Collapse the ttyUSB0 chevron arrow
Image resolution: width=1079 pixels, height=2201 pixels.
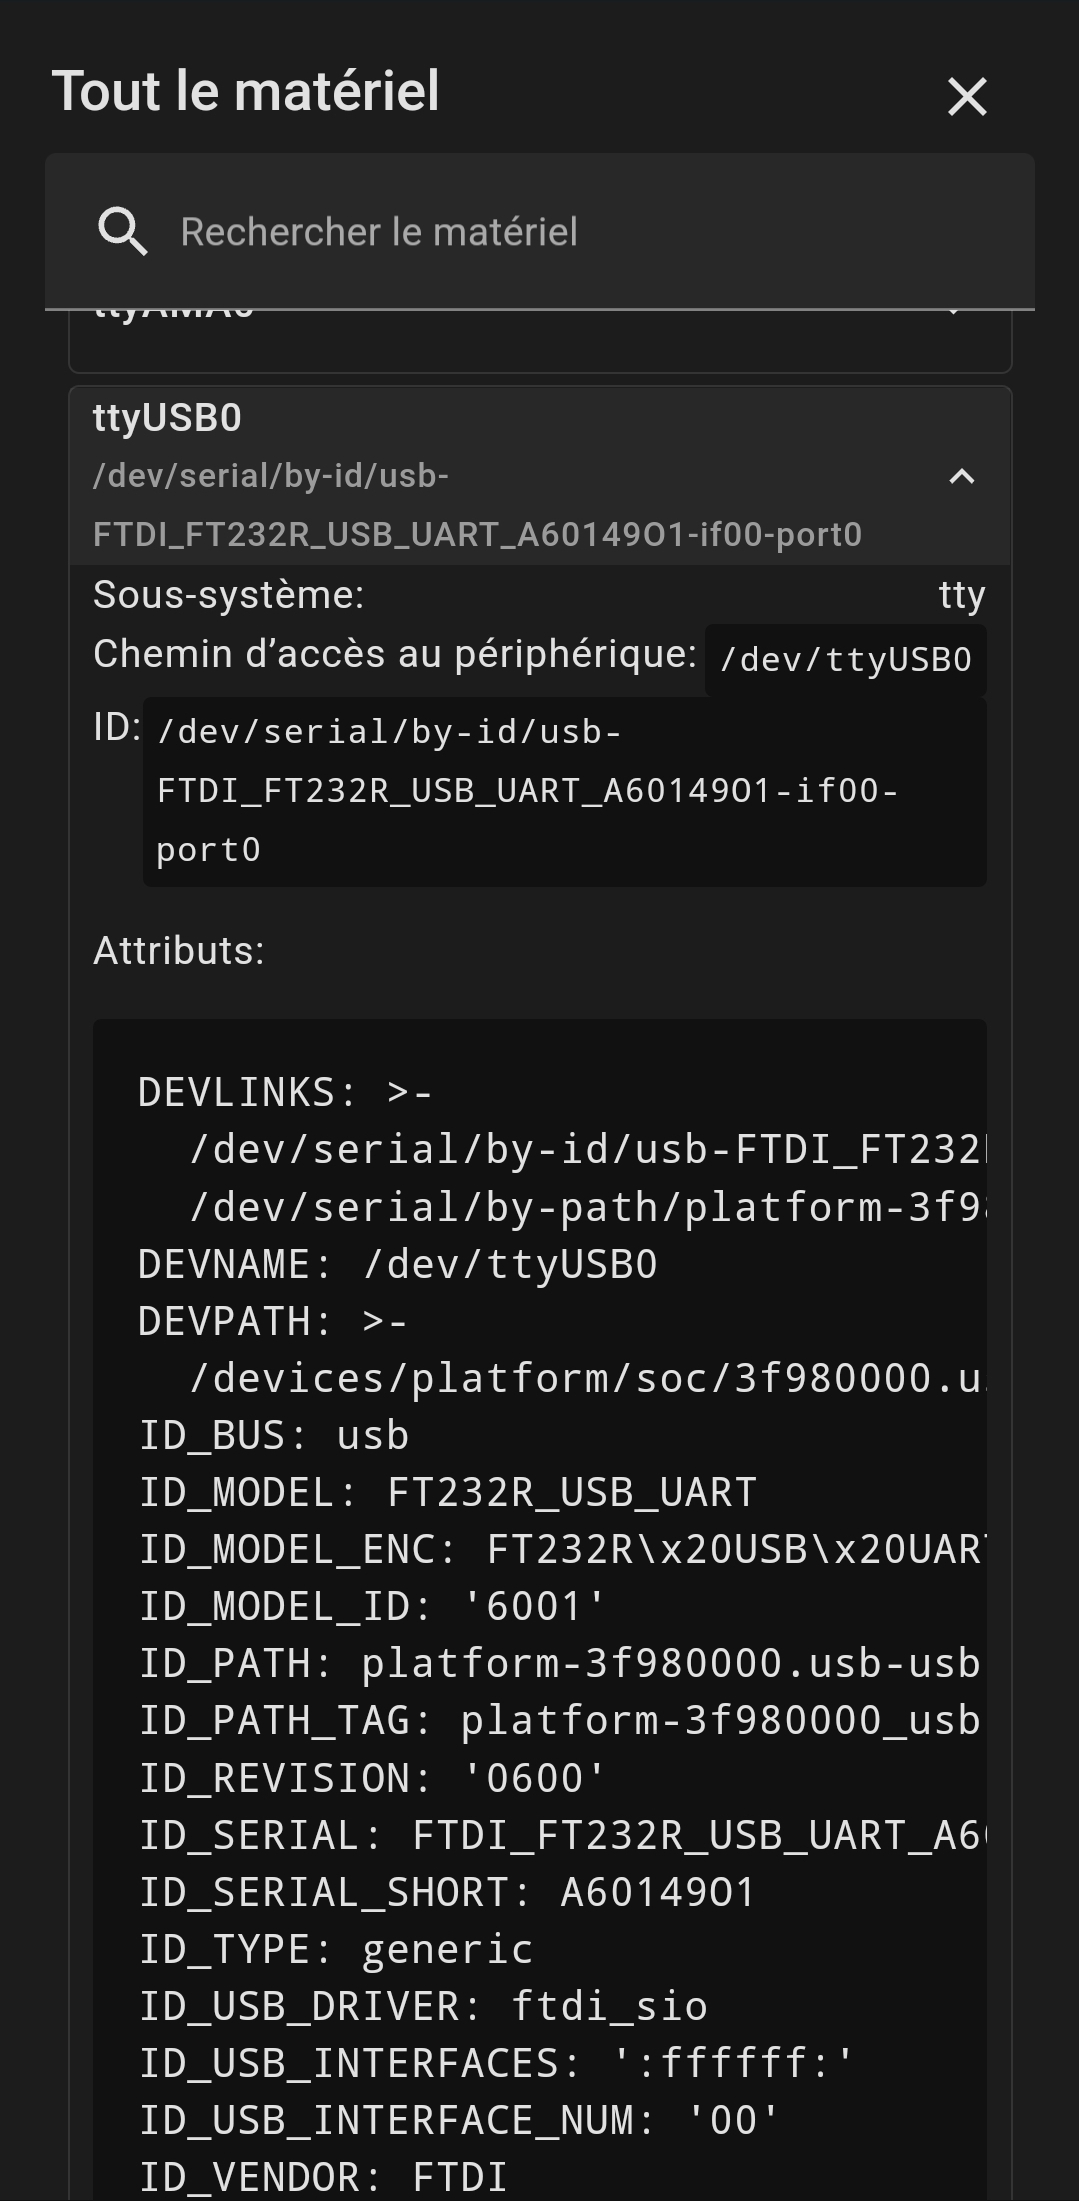click(961, 477)
